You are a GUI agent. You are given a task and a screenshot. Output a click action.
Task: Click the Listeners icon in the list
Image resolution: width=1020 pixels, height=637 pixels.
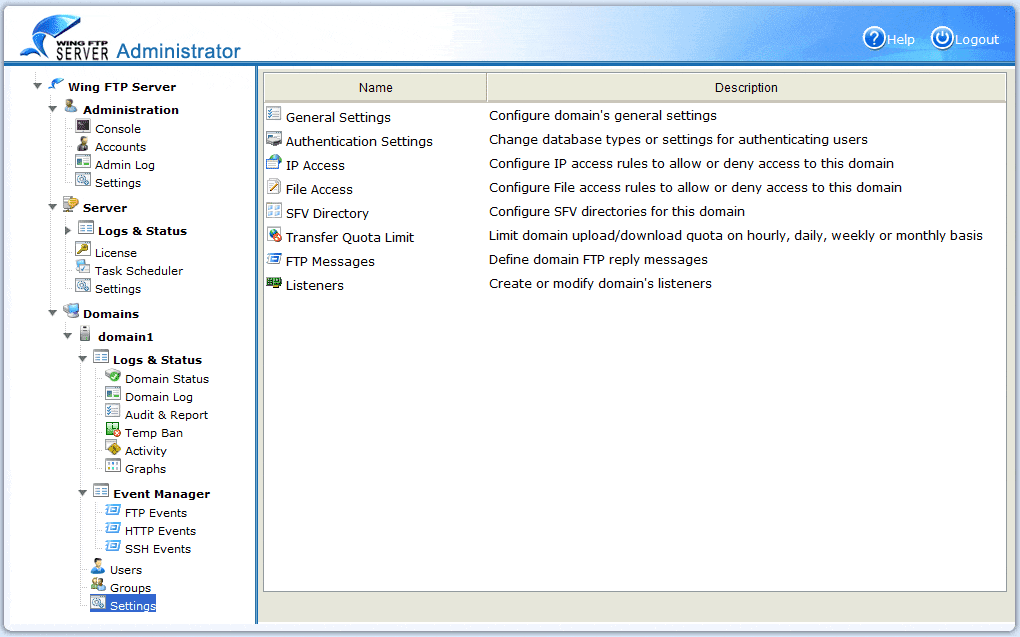(274, 283)
